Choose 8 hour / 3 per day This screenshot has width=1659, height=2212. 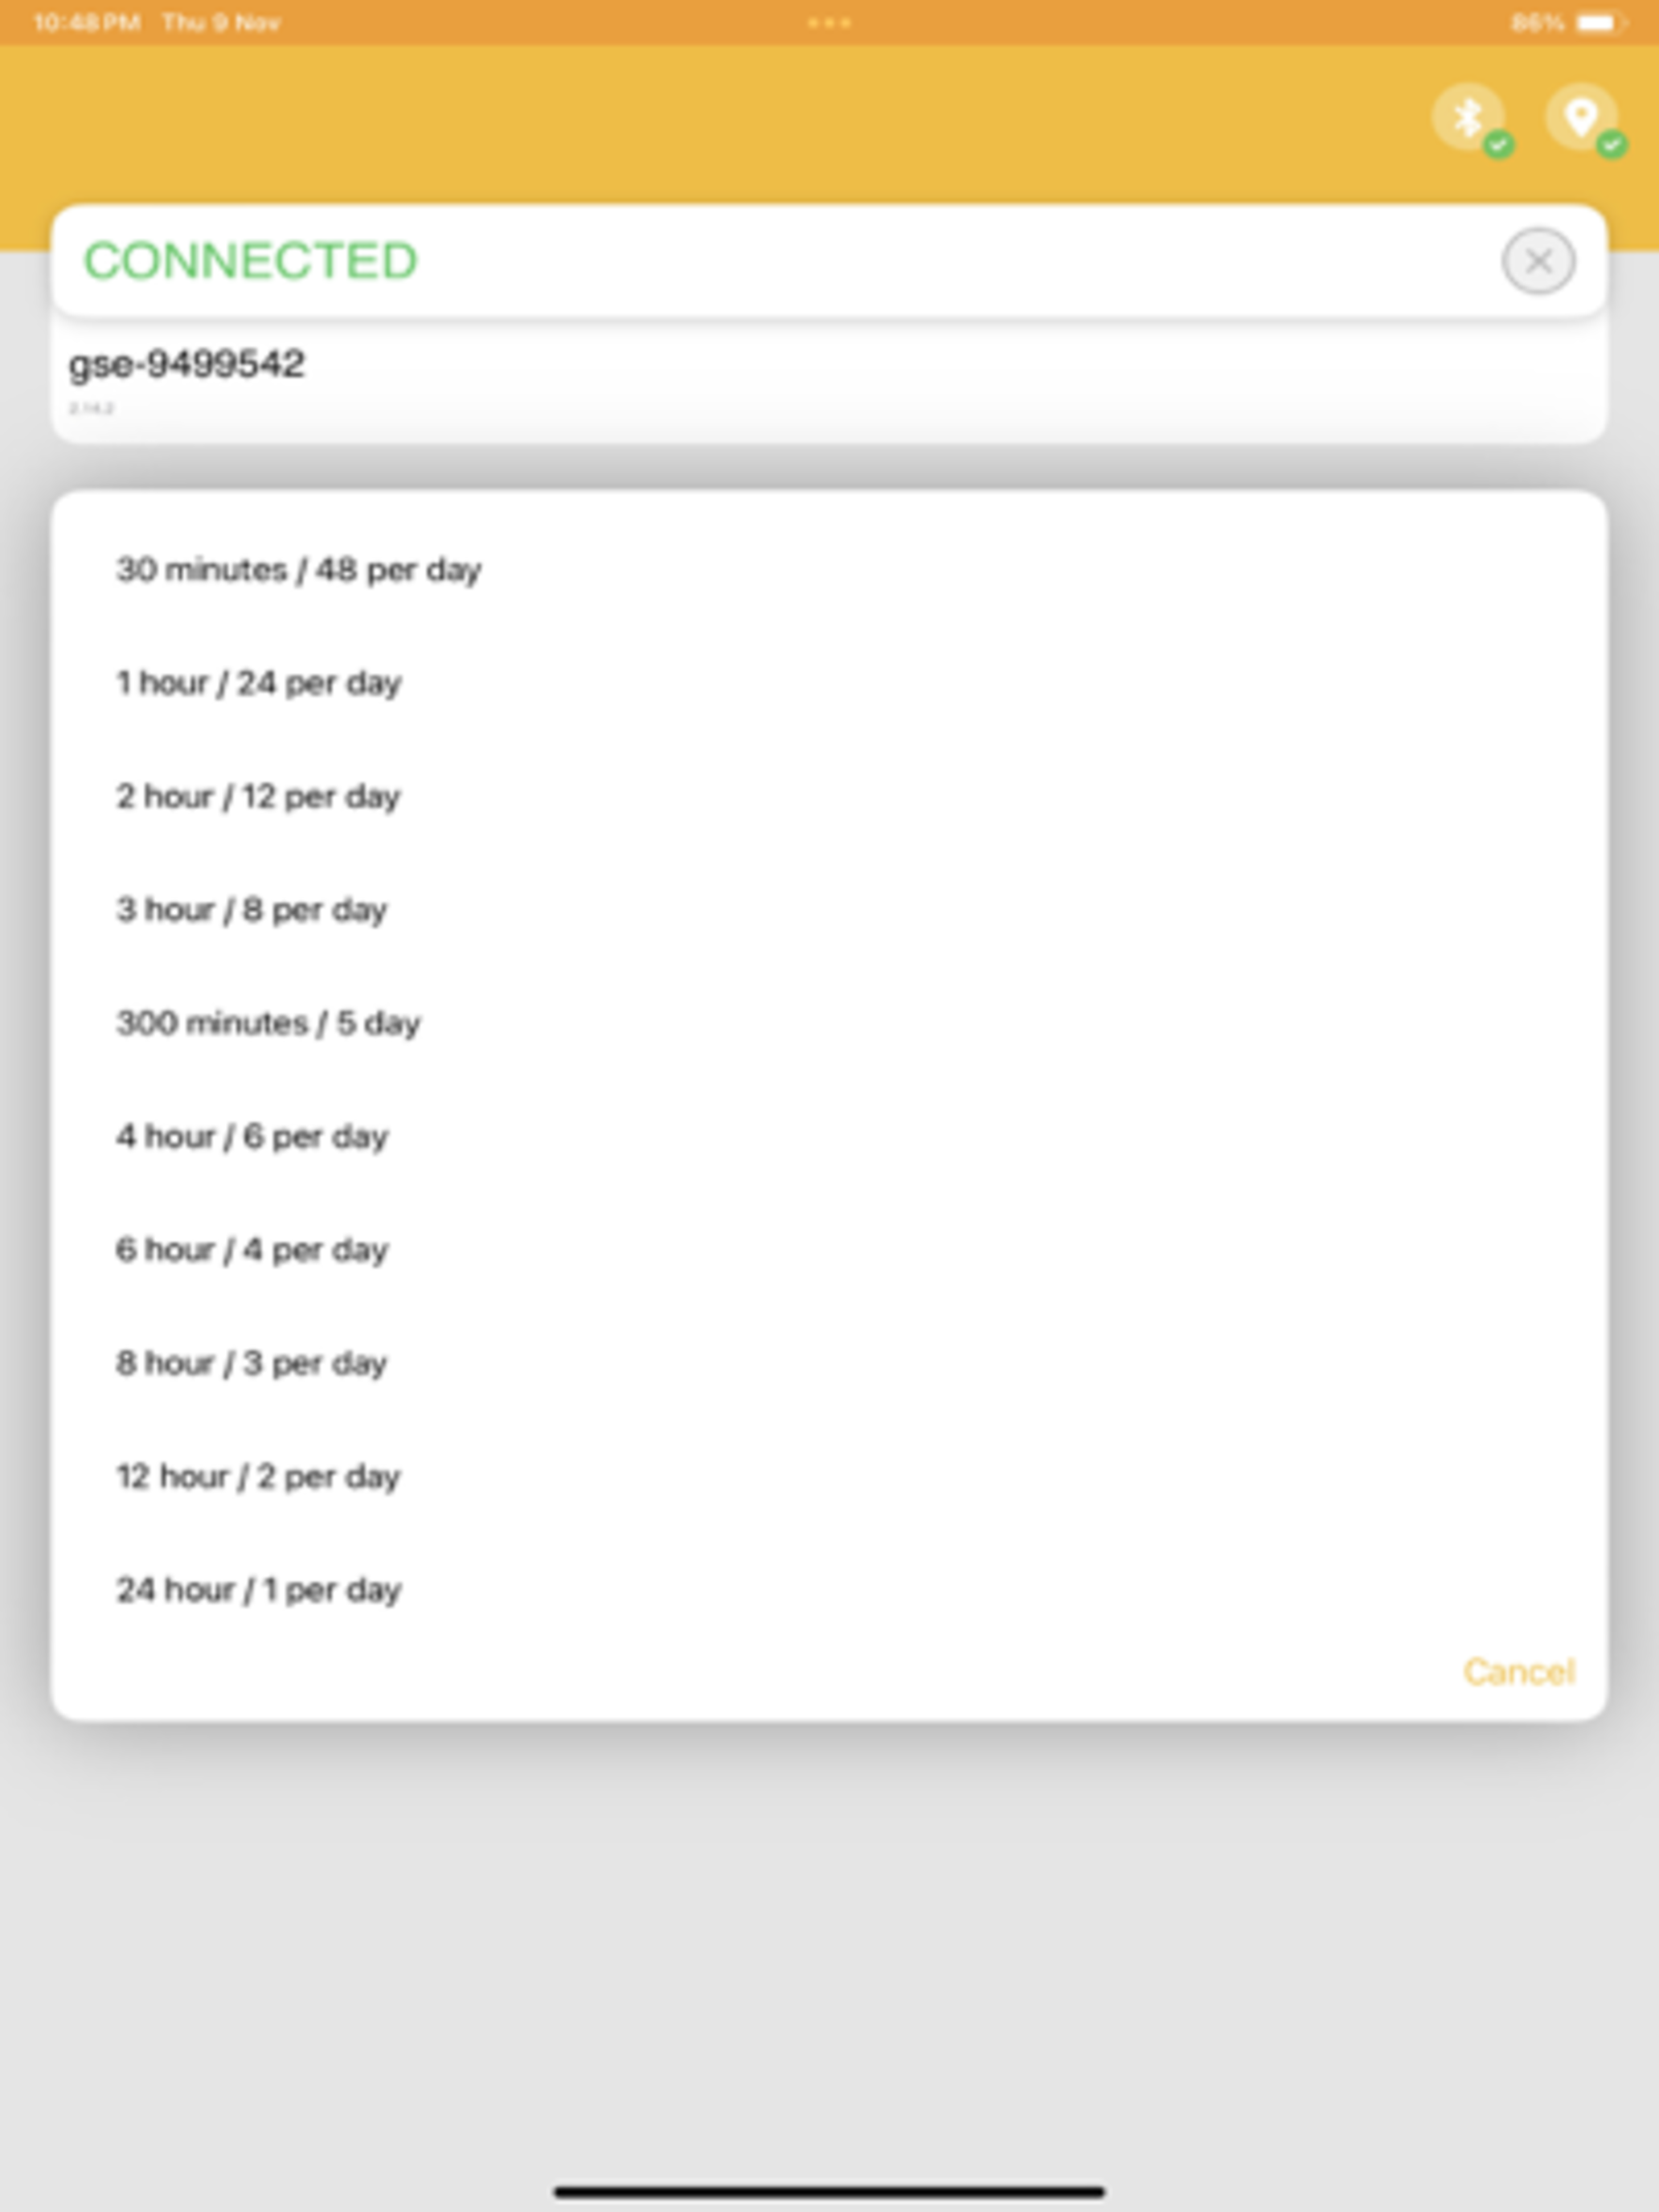click(x=829, y=1363)
